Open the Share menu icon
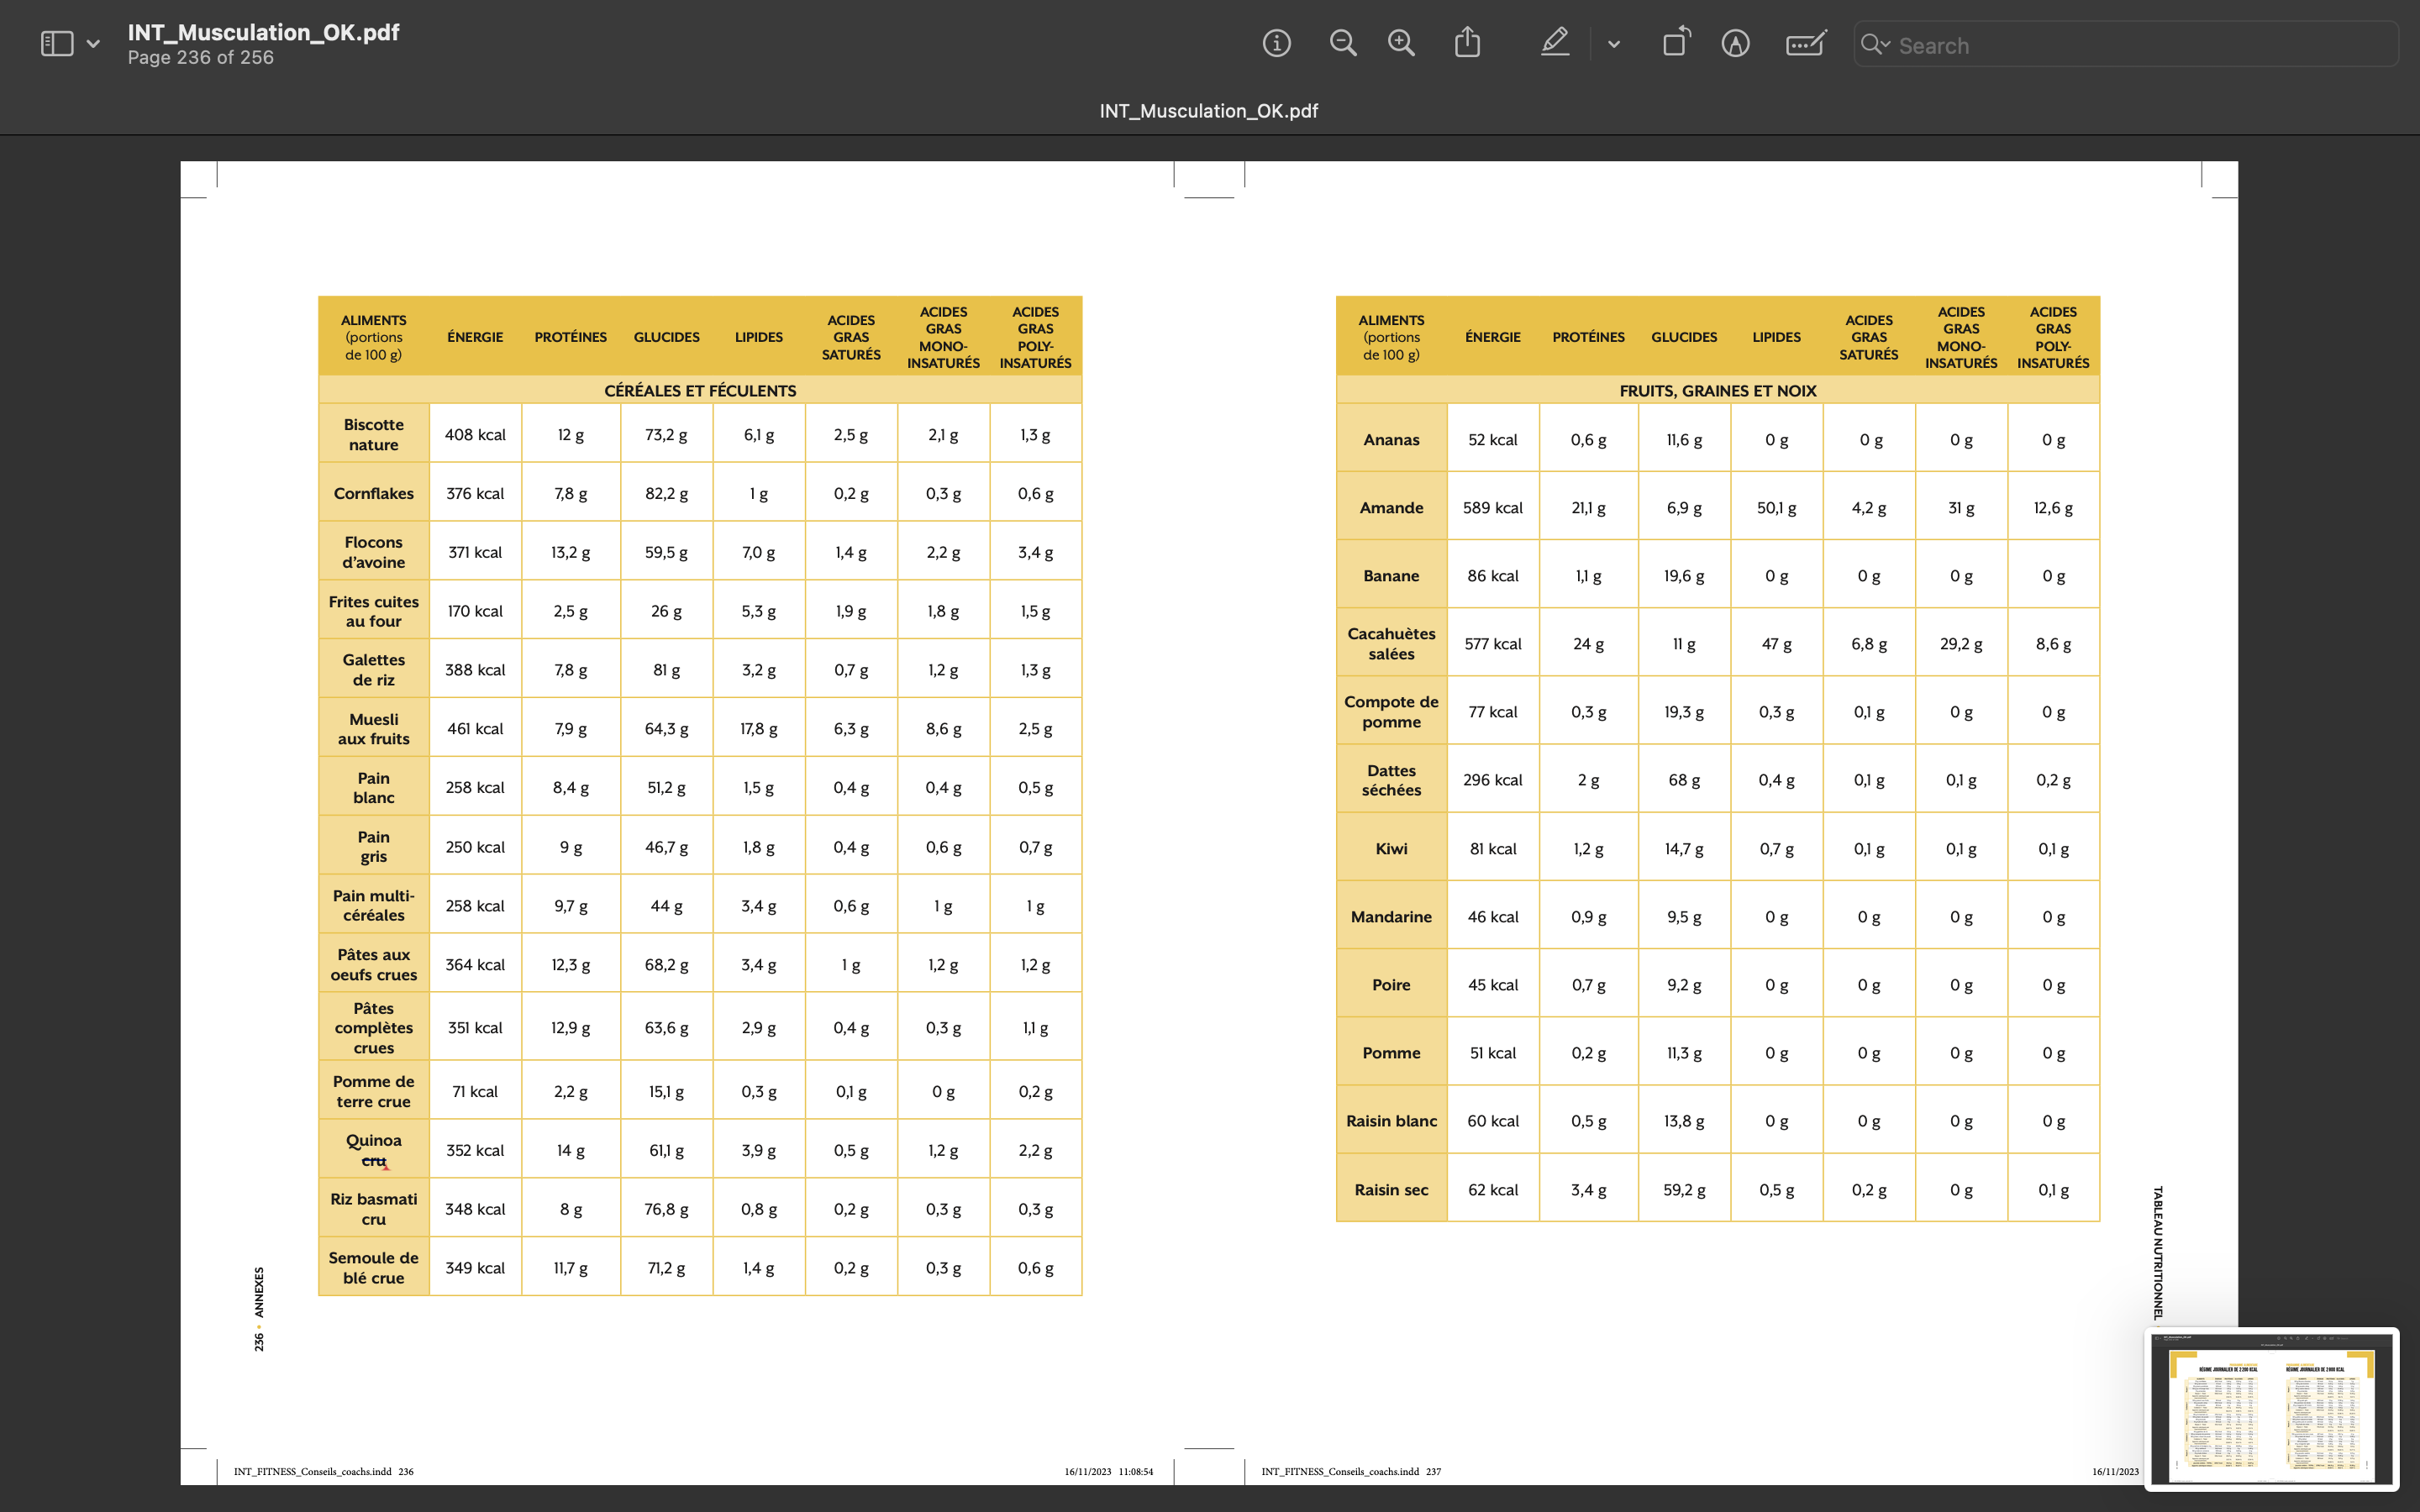This screenshot has width=2420, height=1512. click(1467, 43)
